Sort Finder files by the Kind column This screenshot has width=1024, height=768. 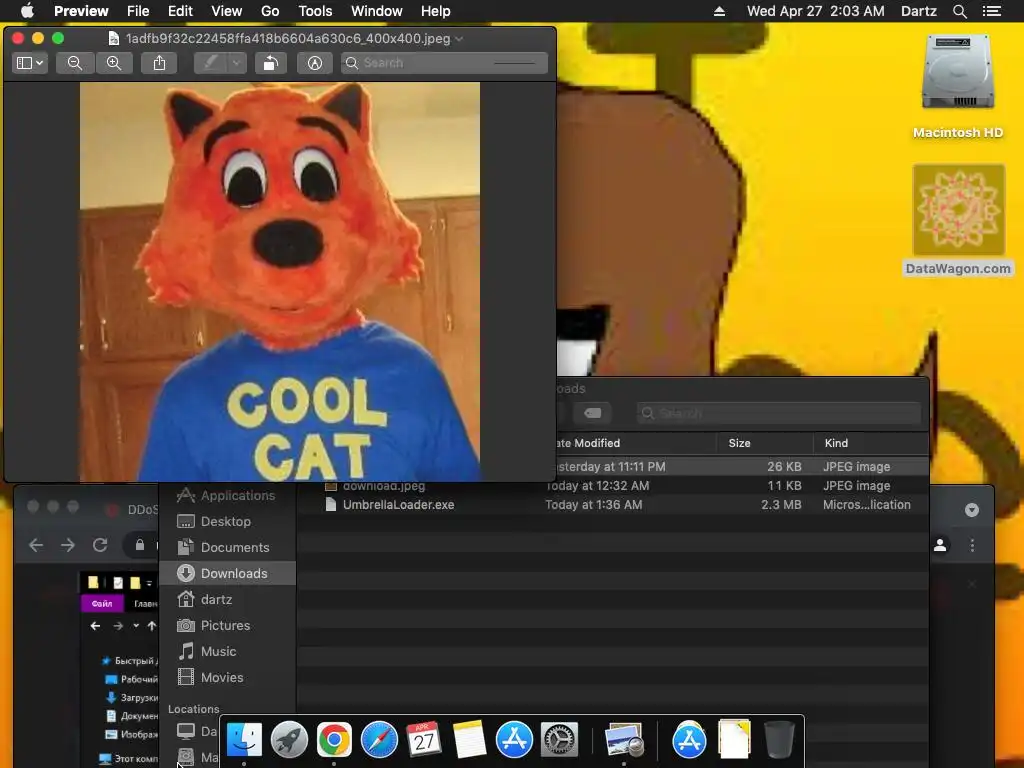pos(871,443)
